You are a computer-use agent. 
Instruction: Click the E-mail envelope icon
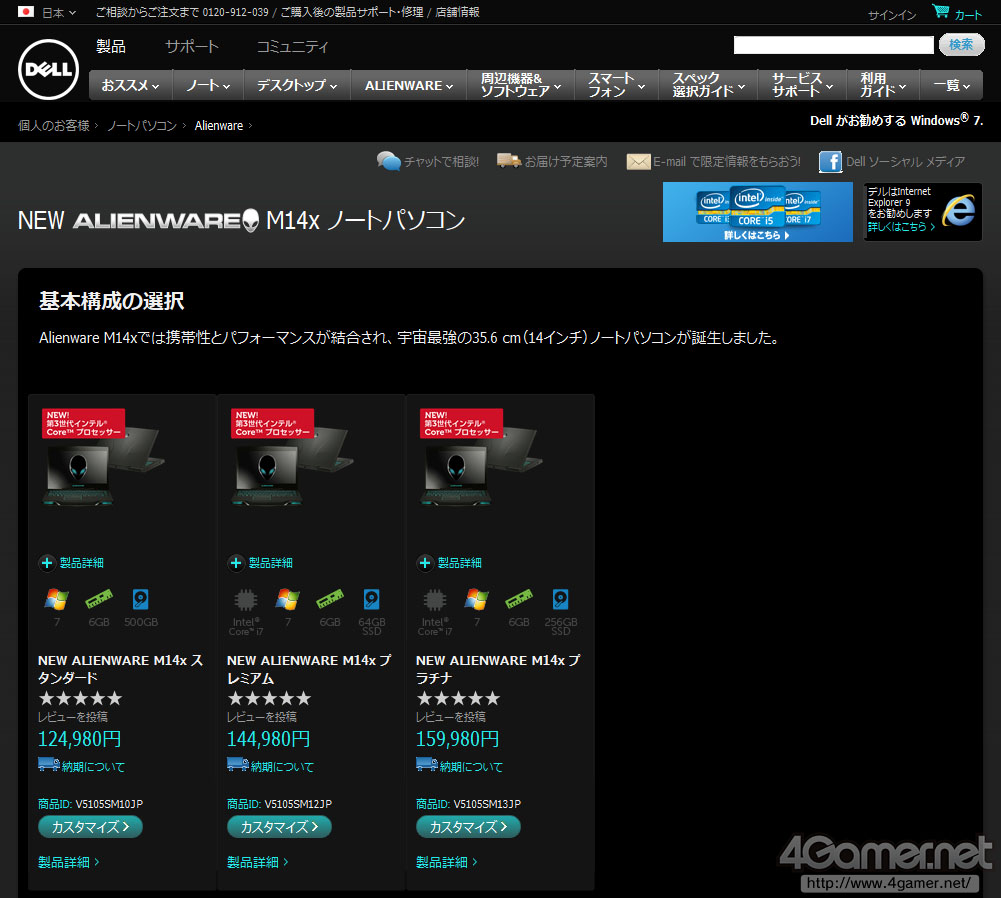[638, 161]
